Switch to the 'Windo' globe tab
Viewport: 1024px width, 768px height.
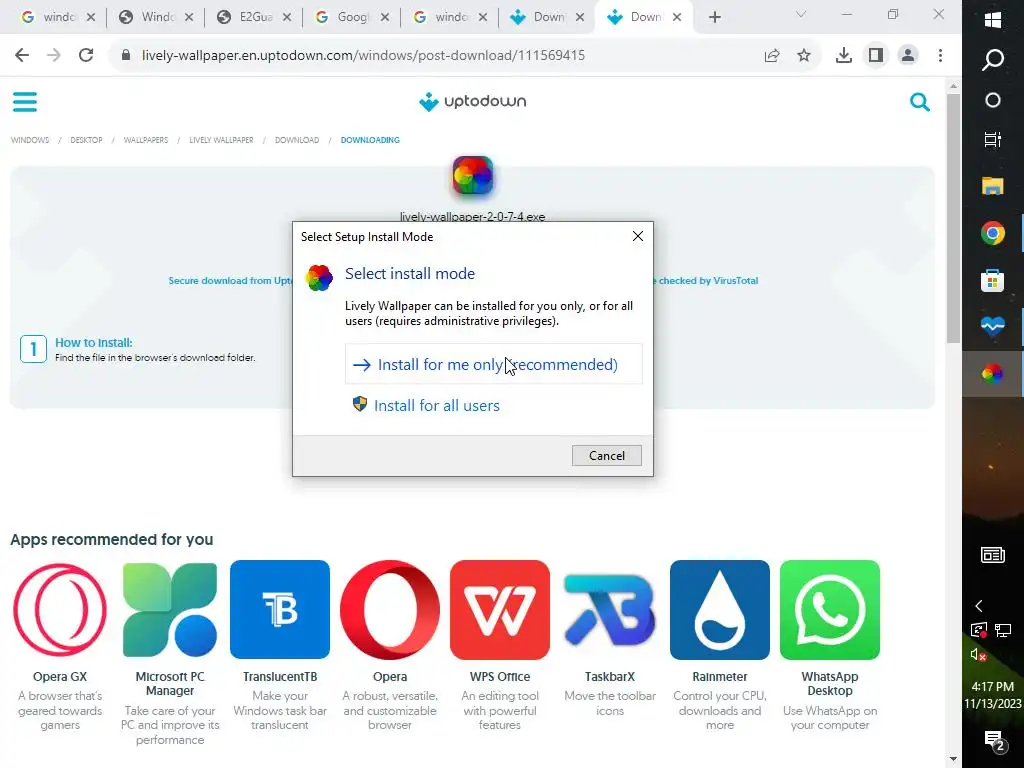click(x=155, y=17)
